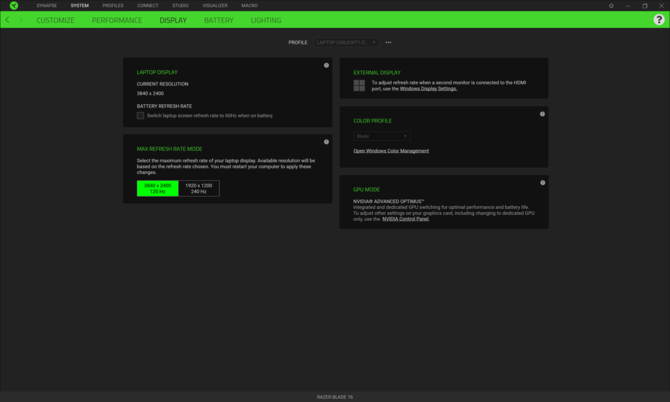This screenshot has height=402, width=670.
Task: Open the Visualizer menu
Action: pos(215,6)
